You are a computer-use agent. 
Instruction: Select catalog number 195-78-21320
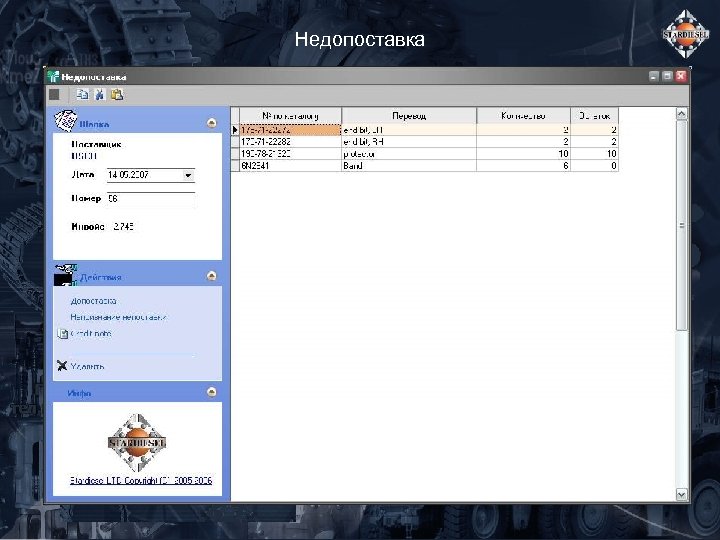(x=291, y=154)
